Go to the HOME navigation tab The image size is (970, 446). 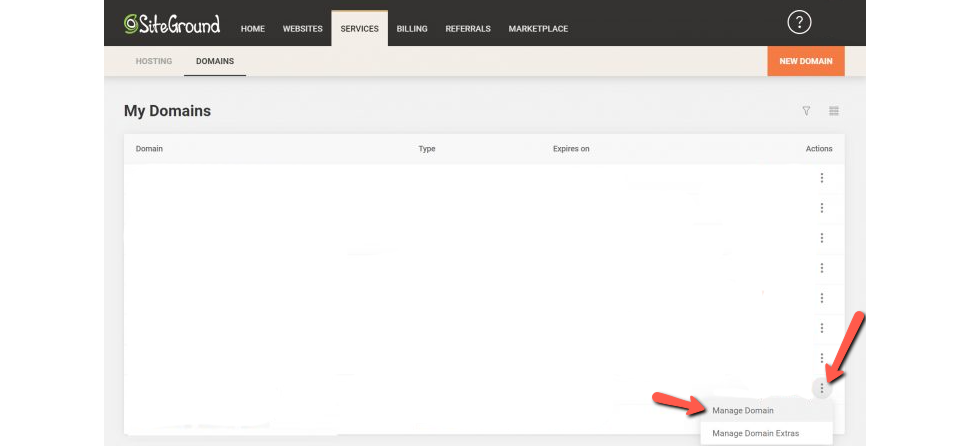(x=252, y=29)
